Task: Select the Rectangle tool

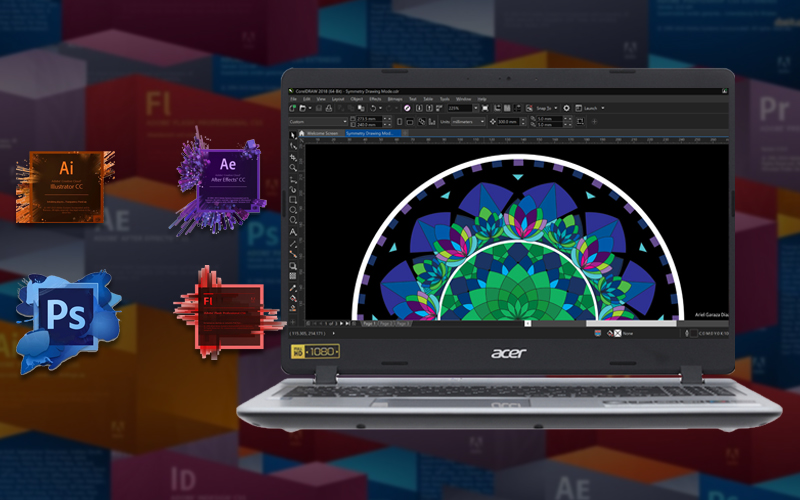Action: click(x=293, y=199)
